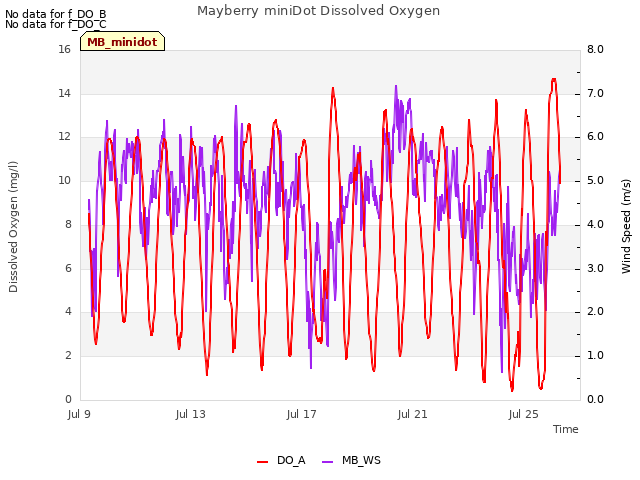This screenshot has height=480, width=640.
Task: Click the Time axis label
Action: (x=566, y=429)
